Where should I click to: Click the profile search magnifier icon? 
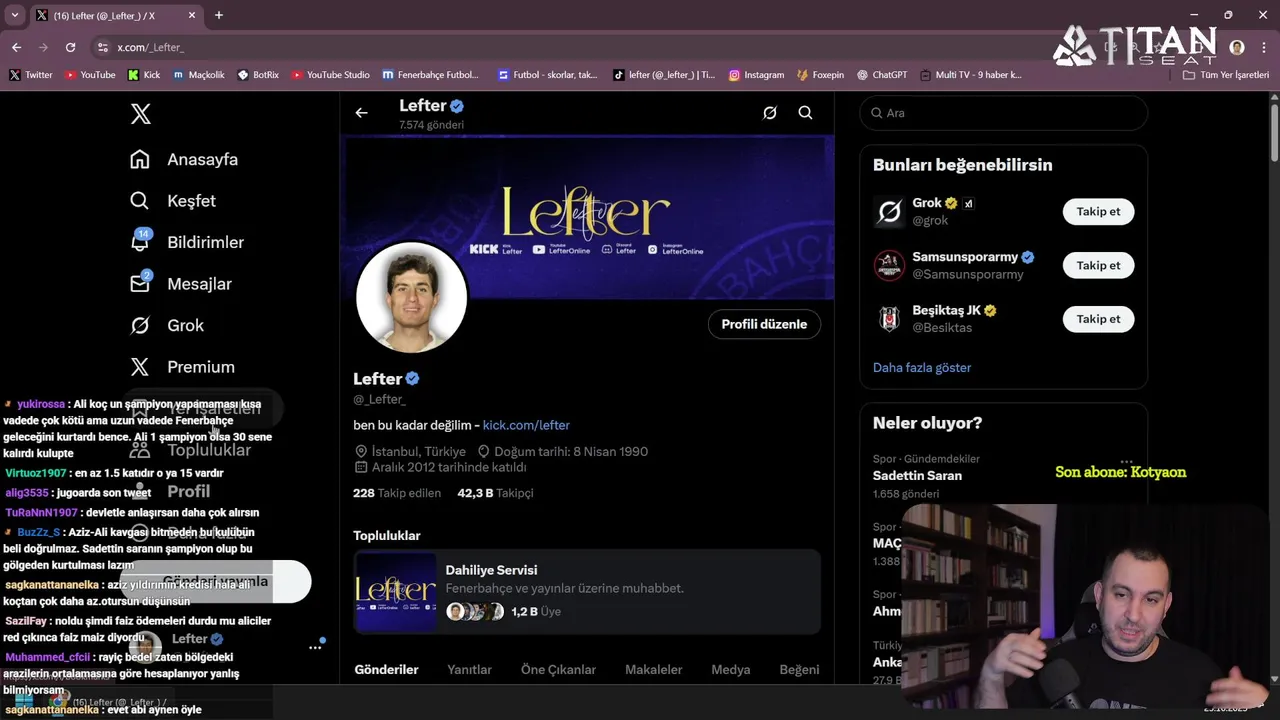point(805,113)
